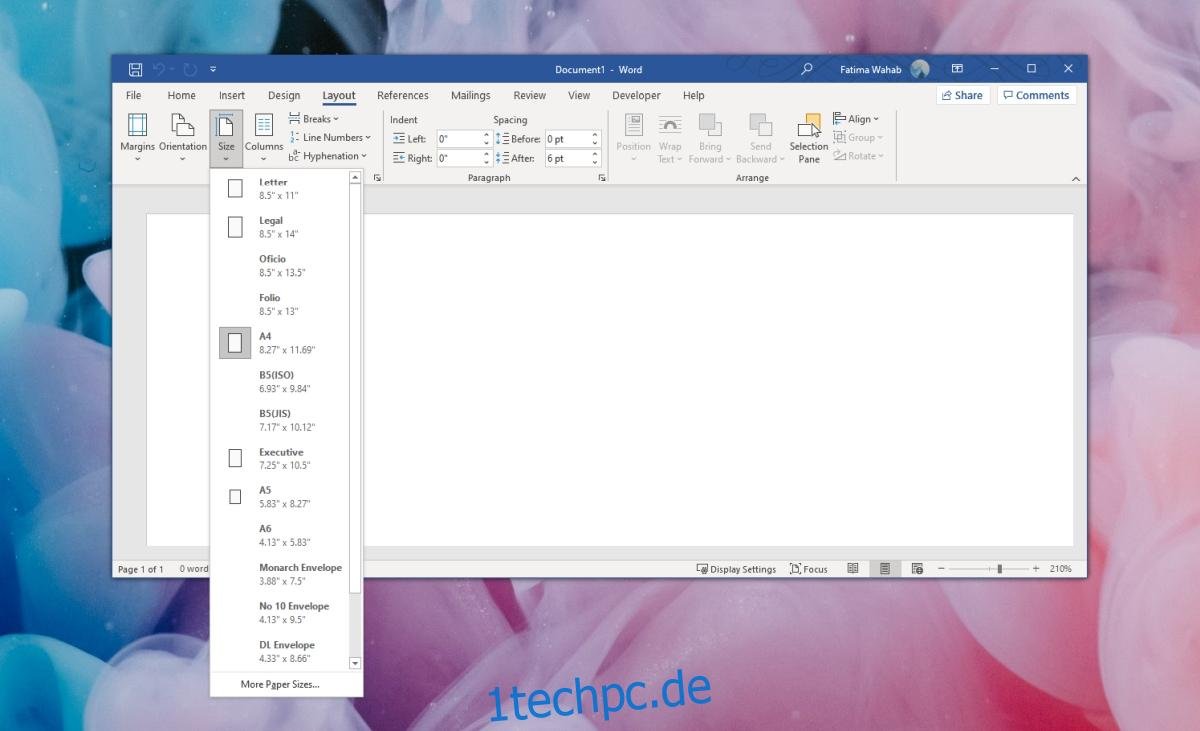
Task: Choose B5(JIS) paper size
Action: point(279,420)
